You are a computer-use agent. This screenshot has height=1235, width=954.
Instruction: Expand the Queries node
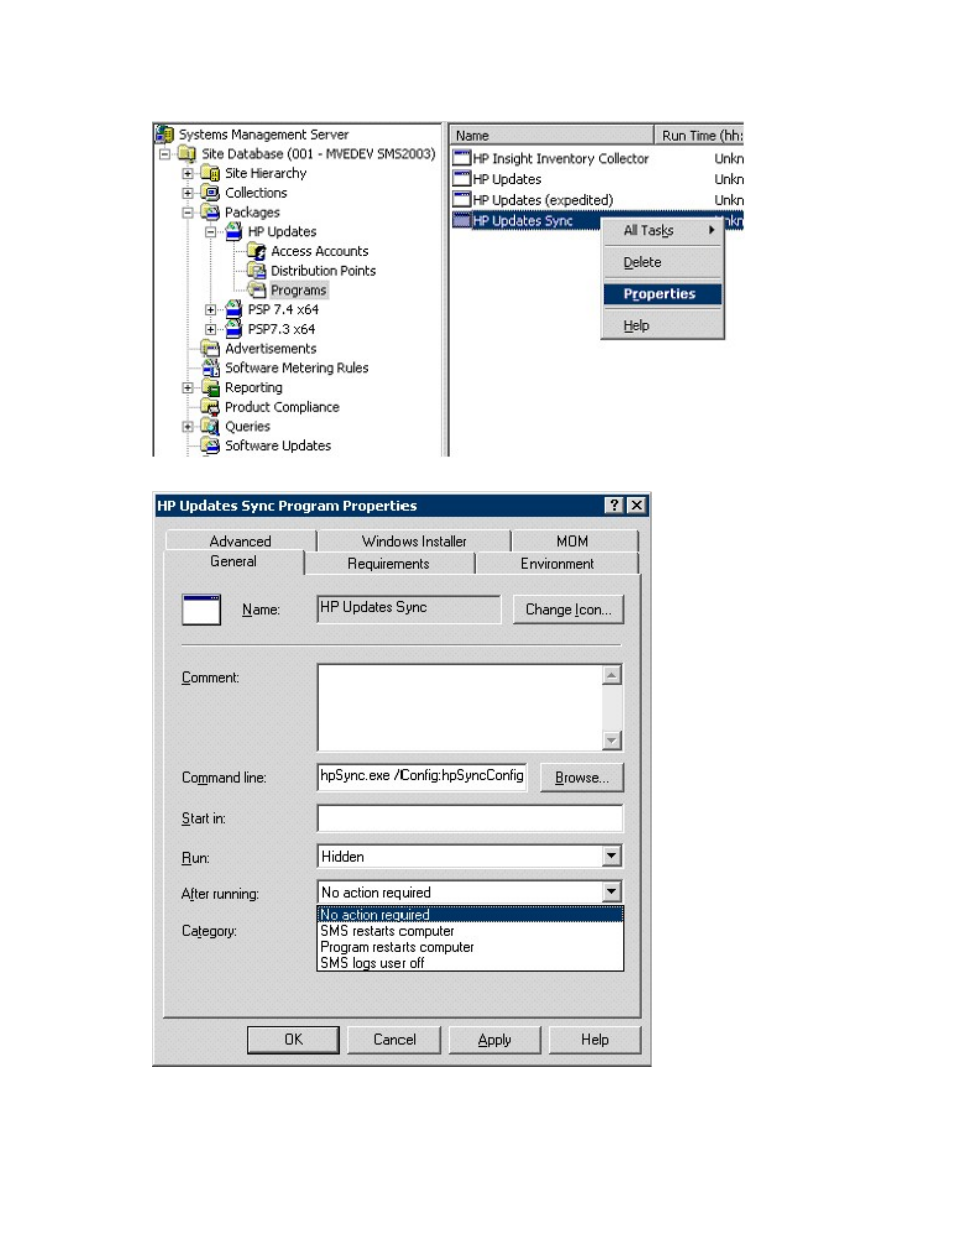[x=187, y=427]
